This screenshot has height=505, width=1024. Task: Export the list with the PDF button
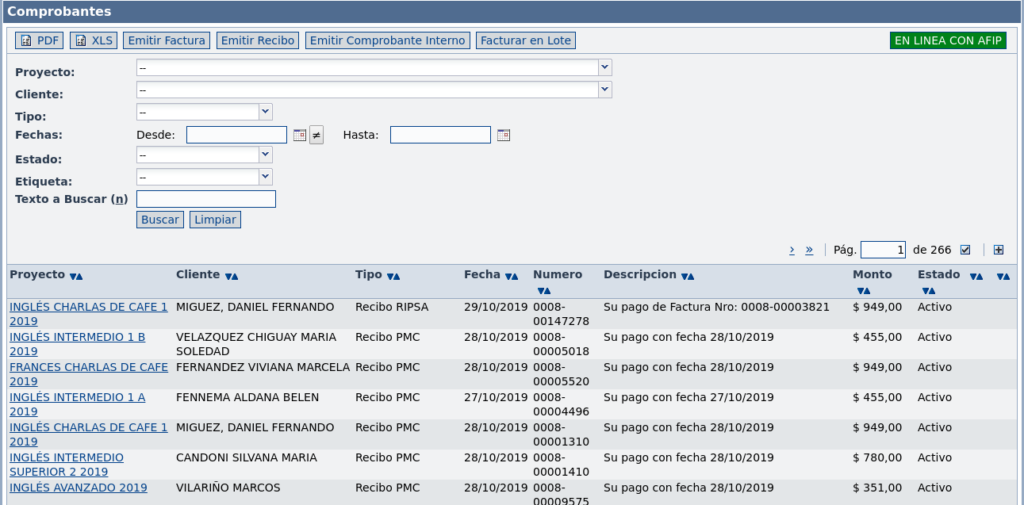click(39, 41)
